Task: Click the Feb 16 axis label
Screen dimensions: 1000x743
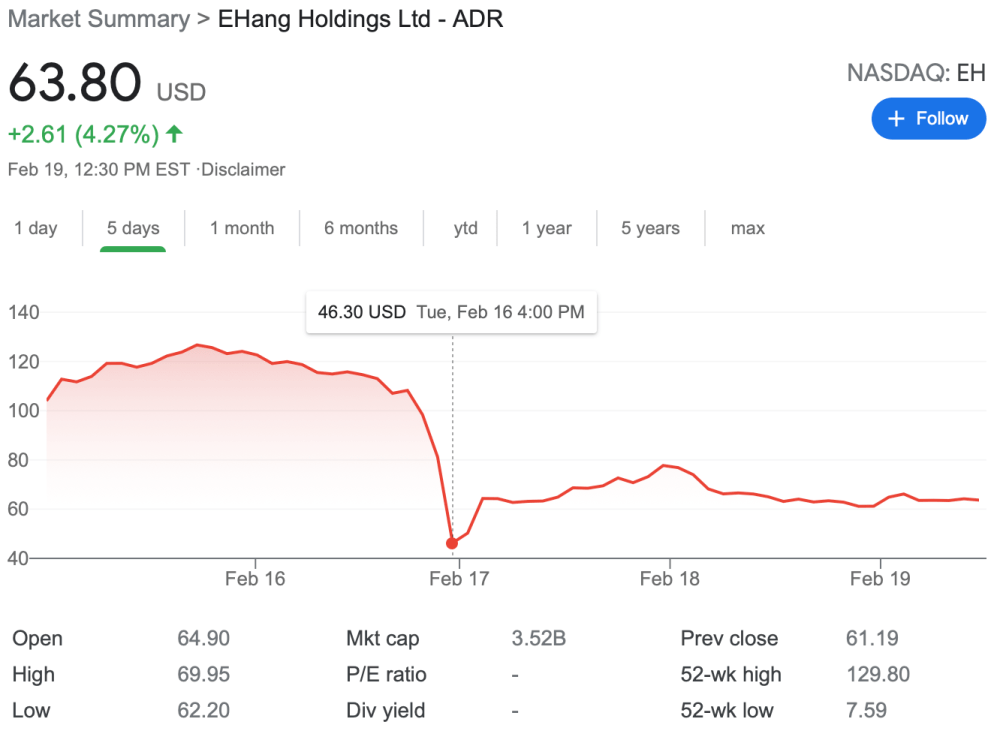Action: [x=255, y=579]
